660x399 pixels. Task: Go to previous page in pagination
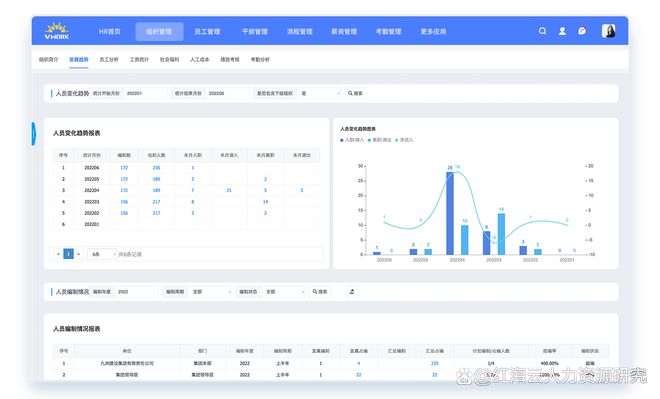point(58,254)
